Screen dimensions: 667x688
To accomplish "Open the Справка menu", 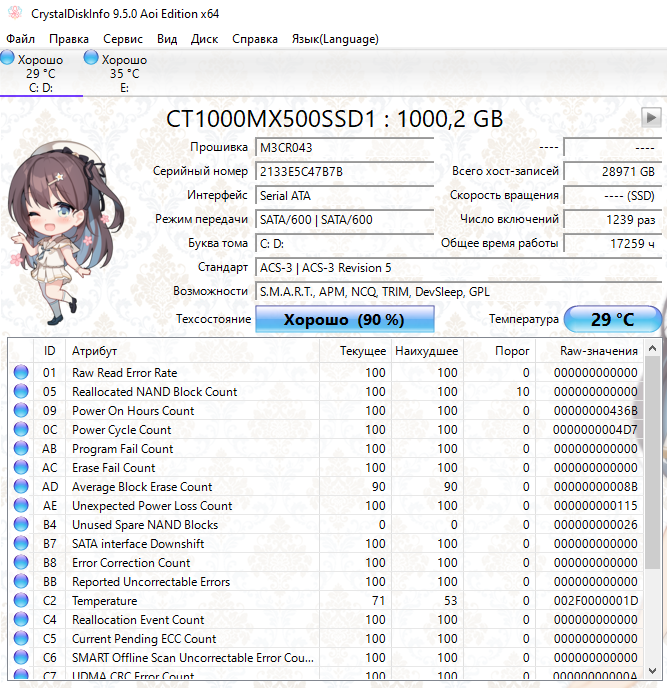I will 255,39.
